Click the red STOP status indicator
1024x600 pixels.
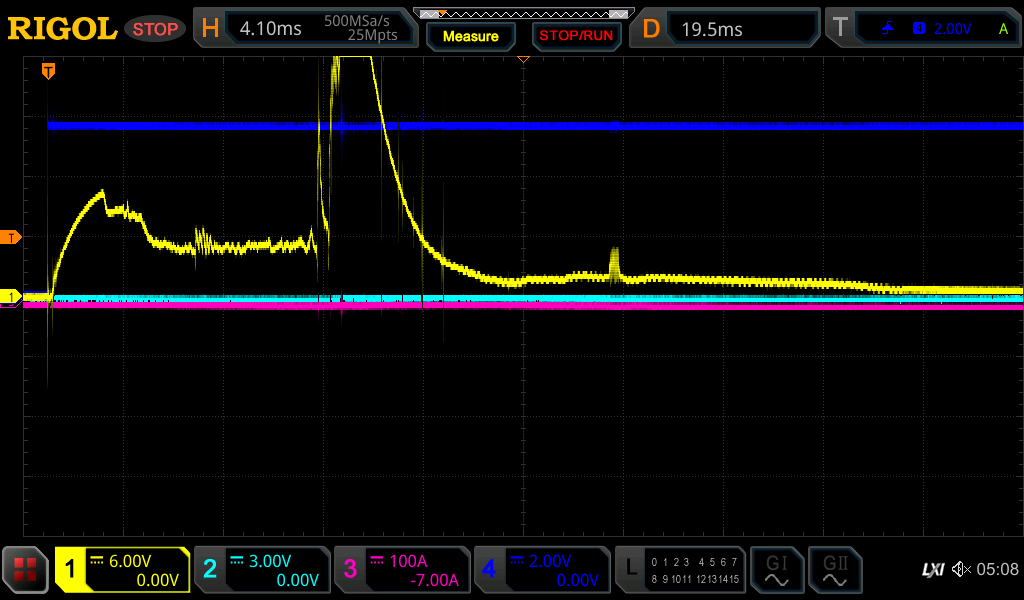pos(155,29)
